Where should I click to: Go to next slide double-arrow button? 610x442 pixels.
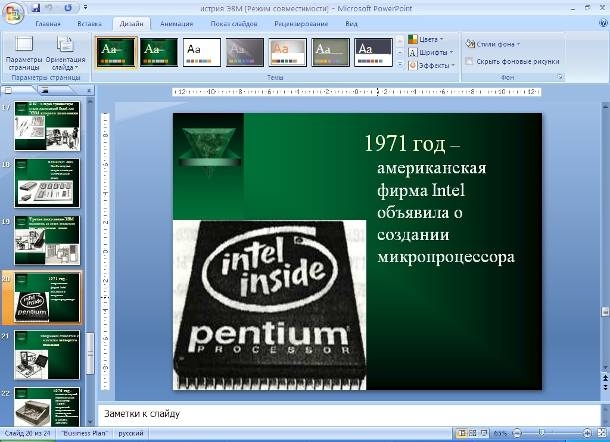605,387
